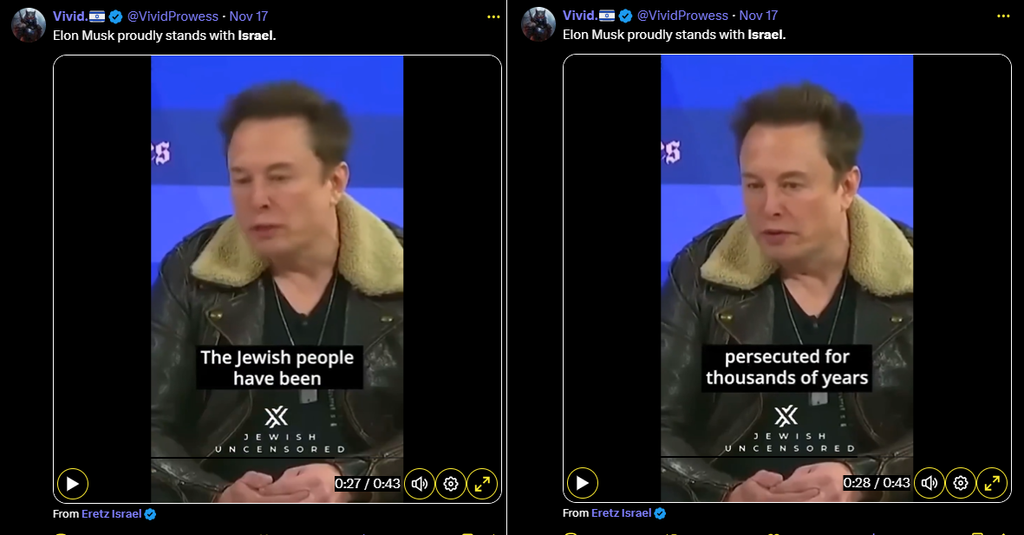Click the Vivid avatar on left tweet
This screenshot has width=1024, height=535.
coord(29,25)
